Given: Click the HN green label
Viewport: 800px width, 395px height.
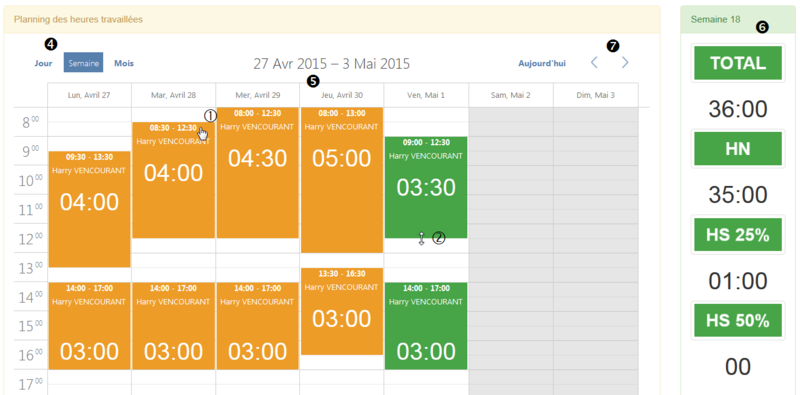Looking at the screenshot, I should pyautogui.click(x=738, y=149).
